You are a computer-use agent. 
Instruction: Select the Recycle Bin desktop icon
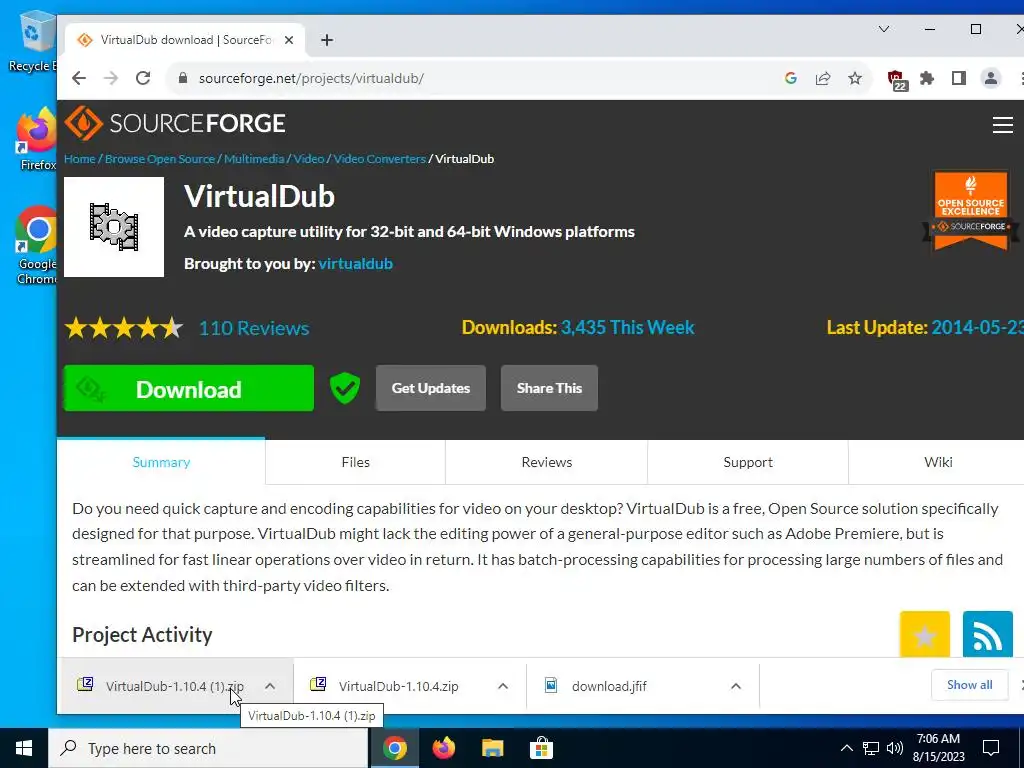[33, 42]
